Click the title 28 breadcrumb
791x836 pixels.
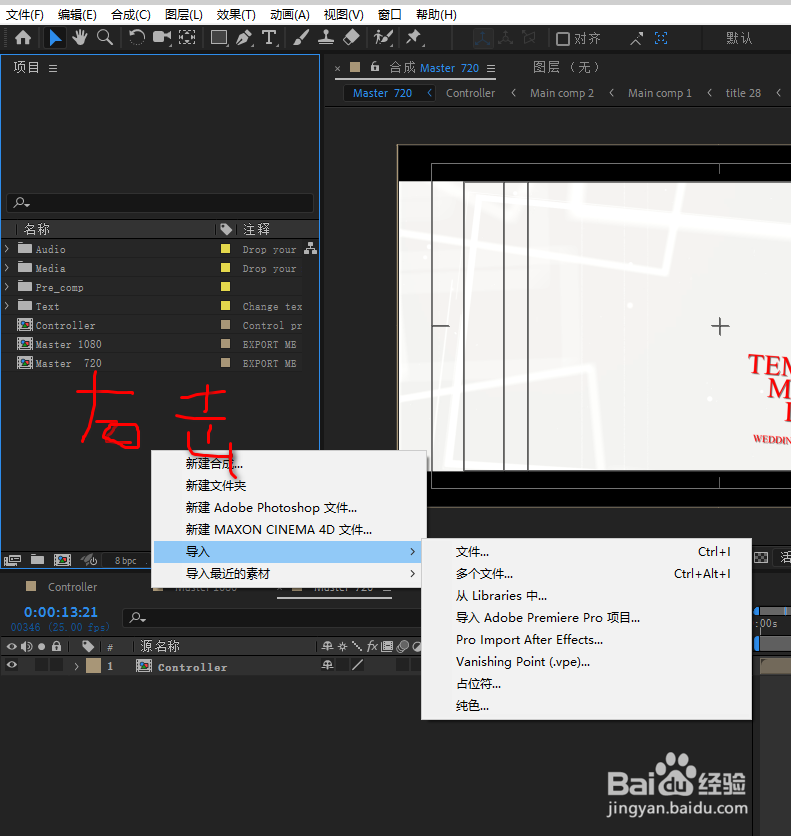pyautogui.click(x=743, y=93)
